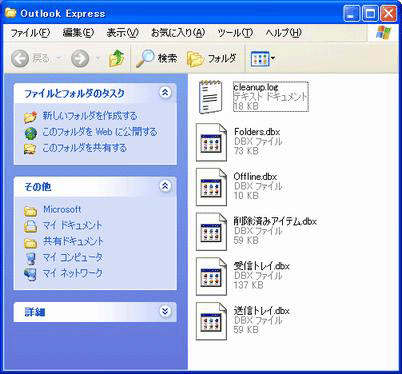
Task: Open the ツール(T) menu
Action: click(x=235, y=33)
